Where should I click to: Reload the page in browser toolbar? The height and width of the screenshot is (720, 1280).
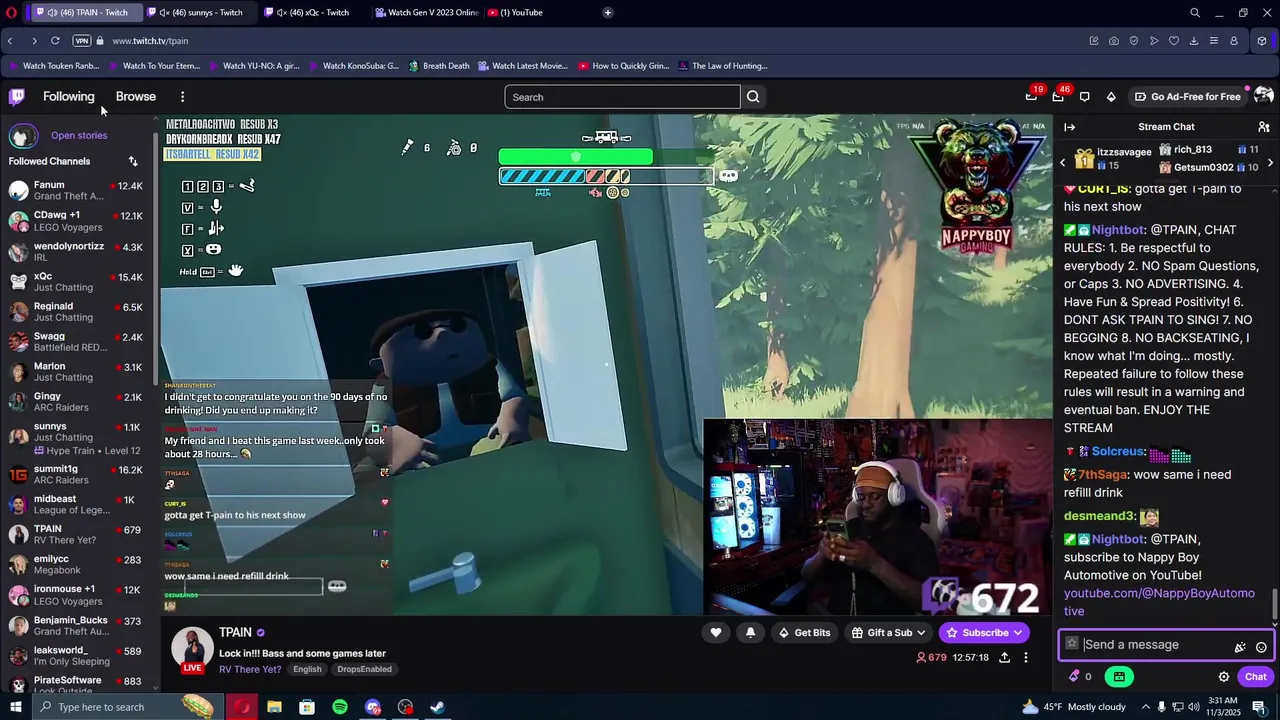click(x=55, y=41)
